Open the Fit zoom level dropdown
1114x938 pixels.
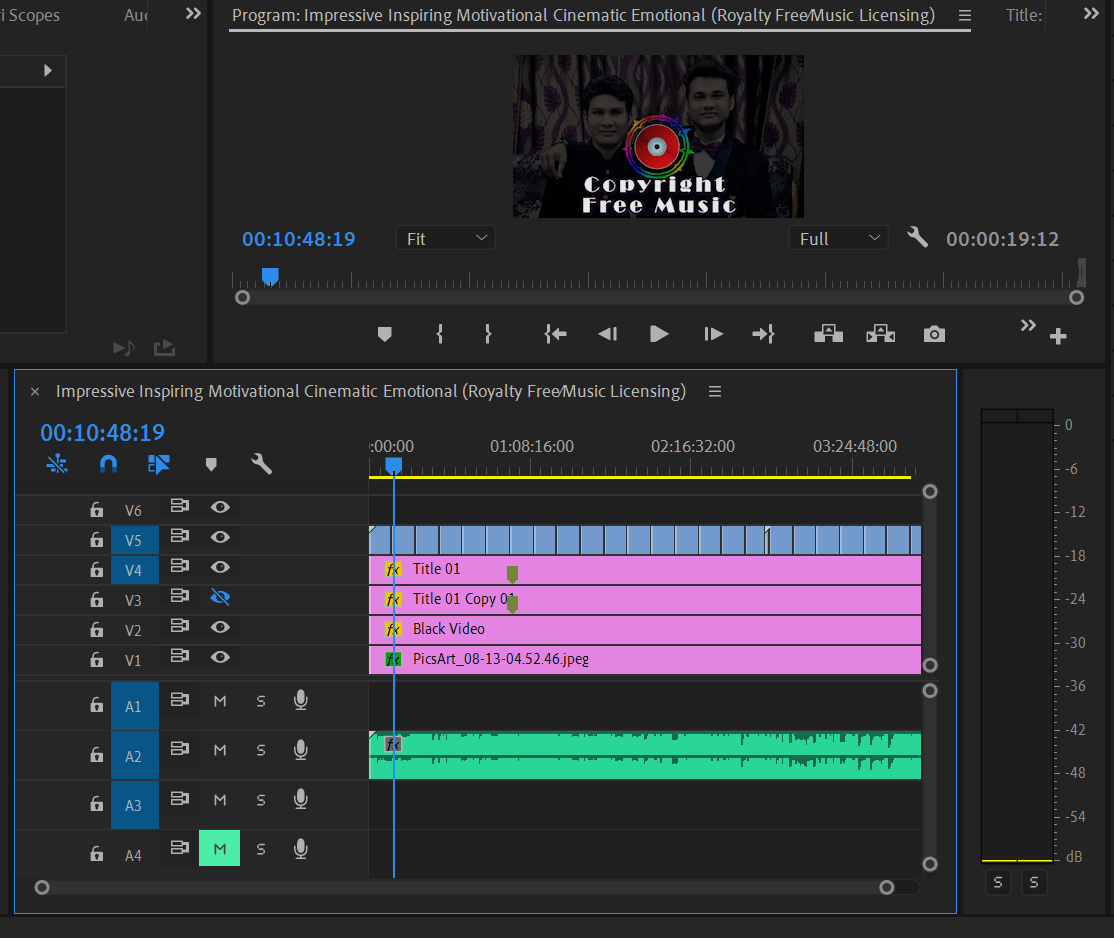coord(445,237)
